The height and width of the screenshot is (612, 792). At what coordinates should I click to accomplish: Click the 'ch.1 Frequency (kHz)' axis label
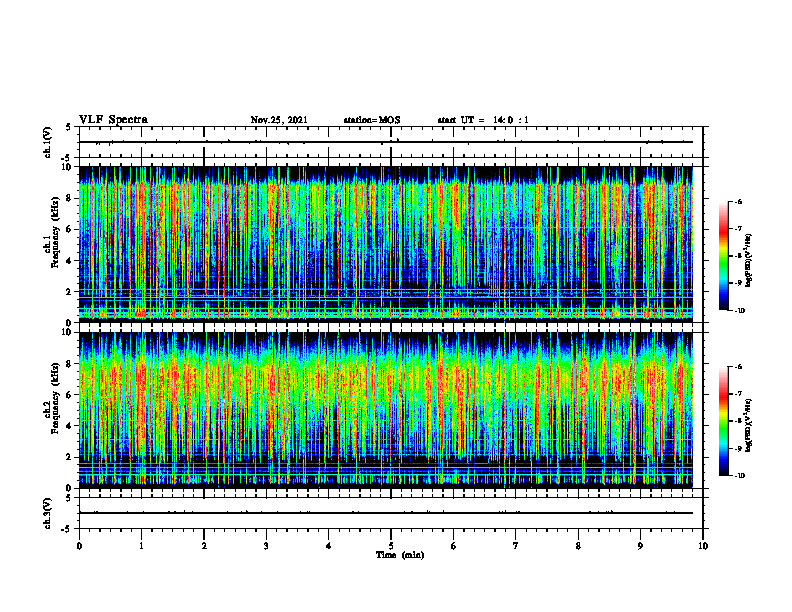coord(51,232)
